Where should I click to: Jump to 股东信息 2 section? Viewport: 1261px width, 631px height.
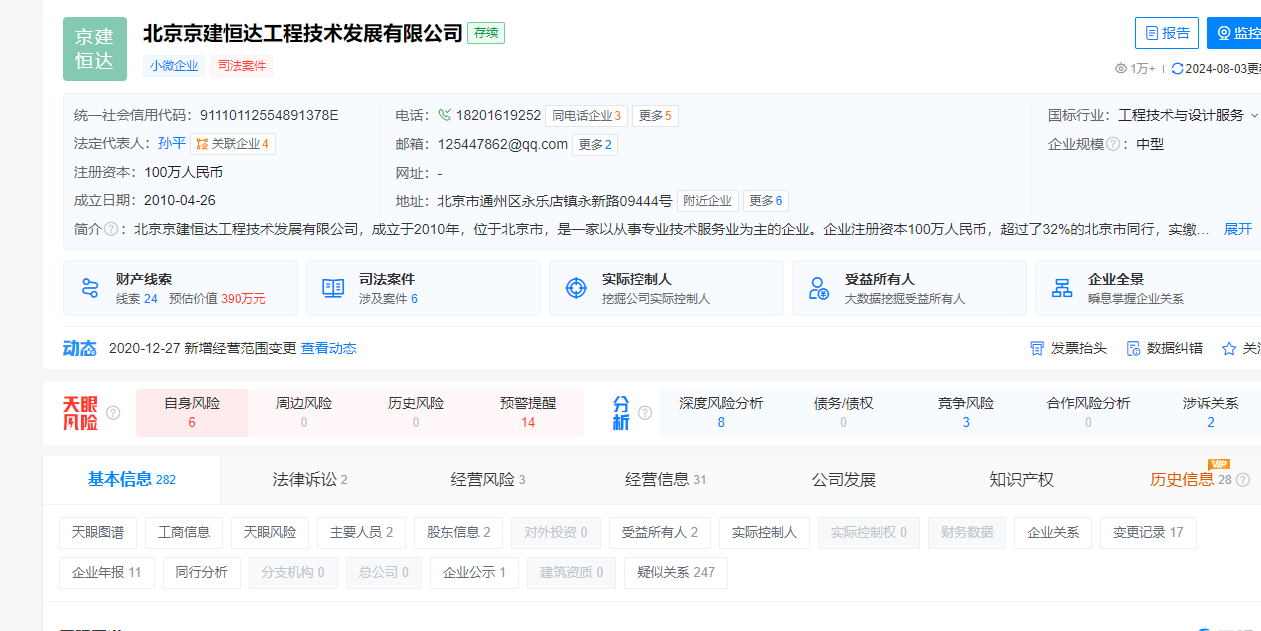coord(459,533)
